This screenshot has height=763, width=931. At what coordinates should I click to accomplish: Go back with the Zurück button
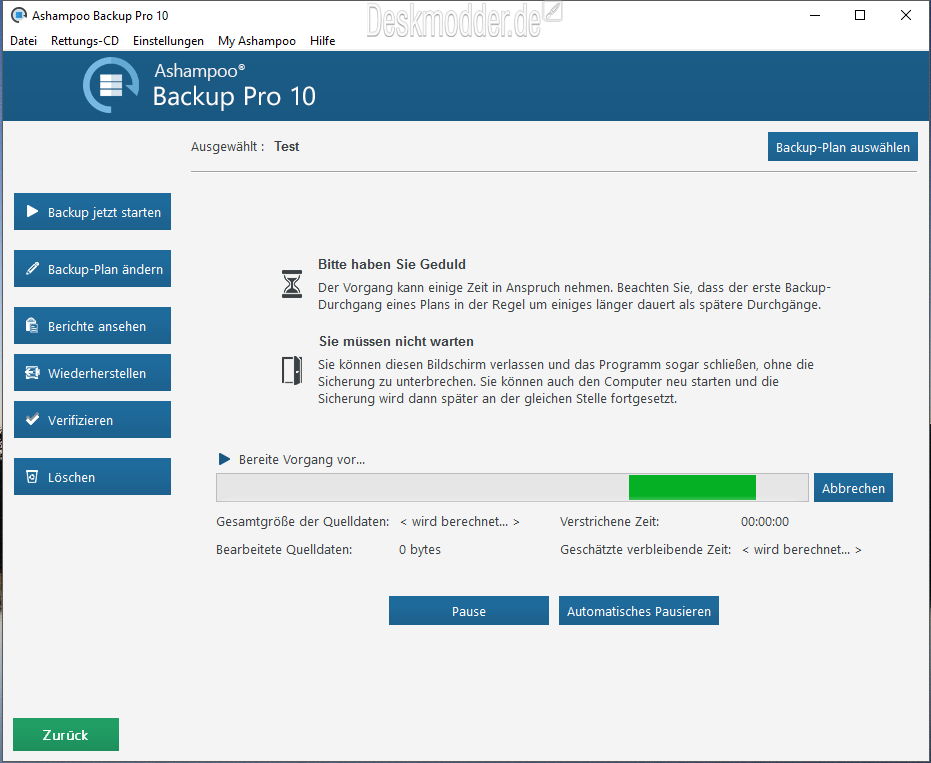point(66,734)
